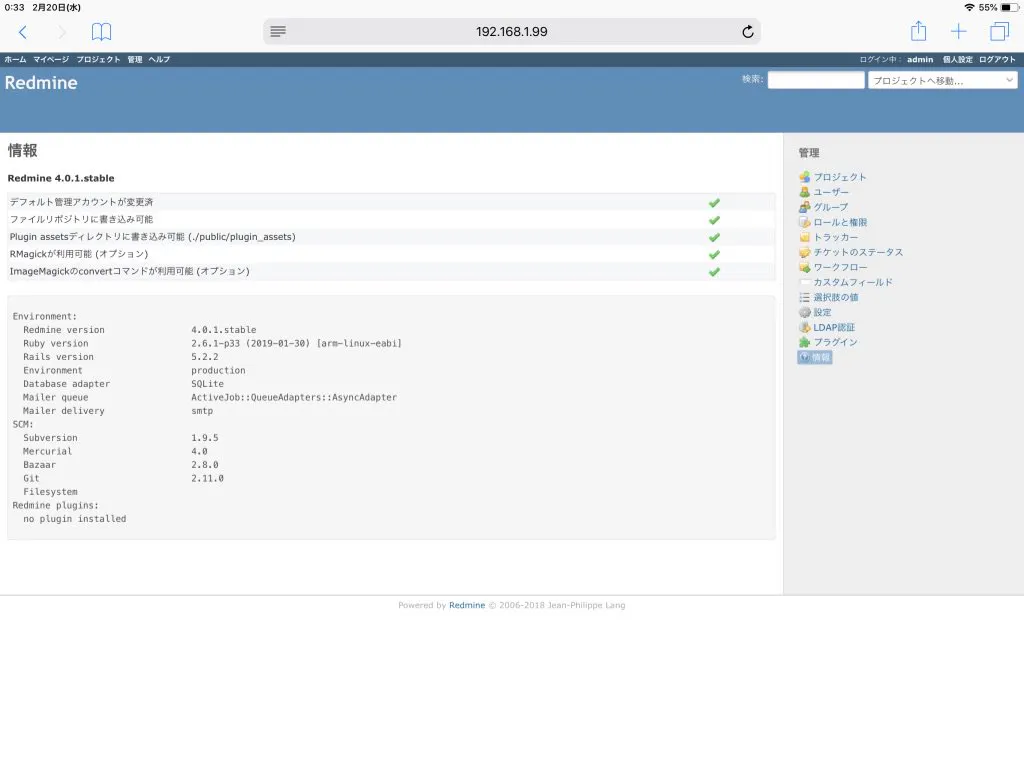Reload the page with the refresh icon

click(x=746, y=31)
